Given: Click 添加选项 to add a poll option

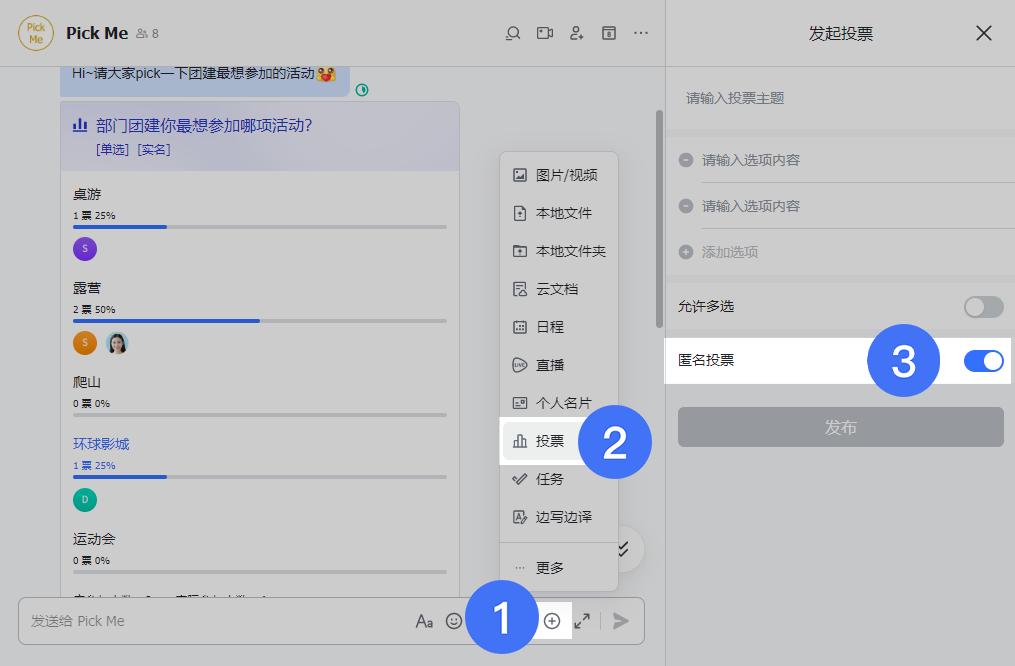Looking at the screenshot, I should (x=730, y=252).
